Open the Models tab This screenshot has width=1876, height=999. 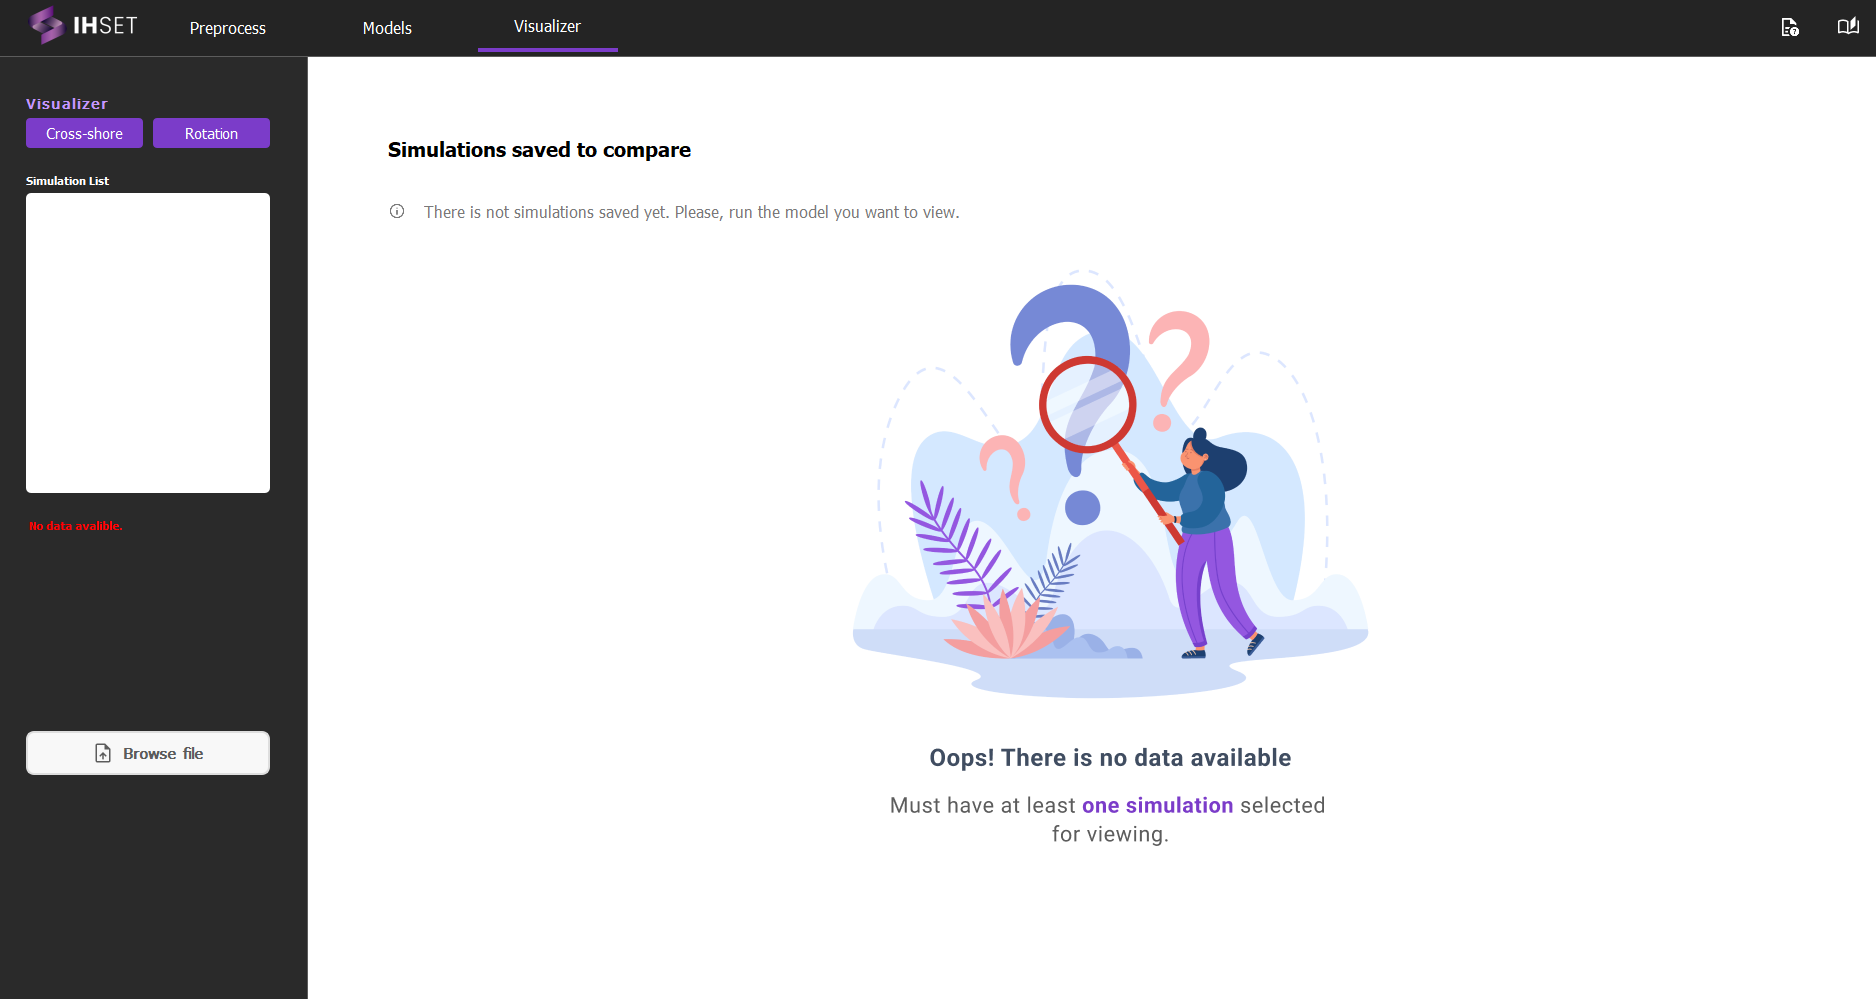[x=387, y=28]
